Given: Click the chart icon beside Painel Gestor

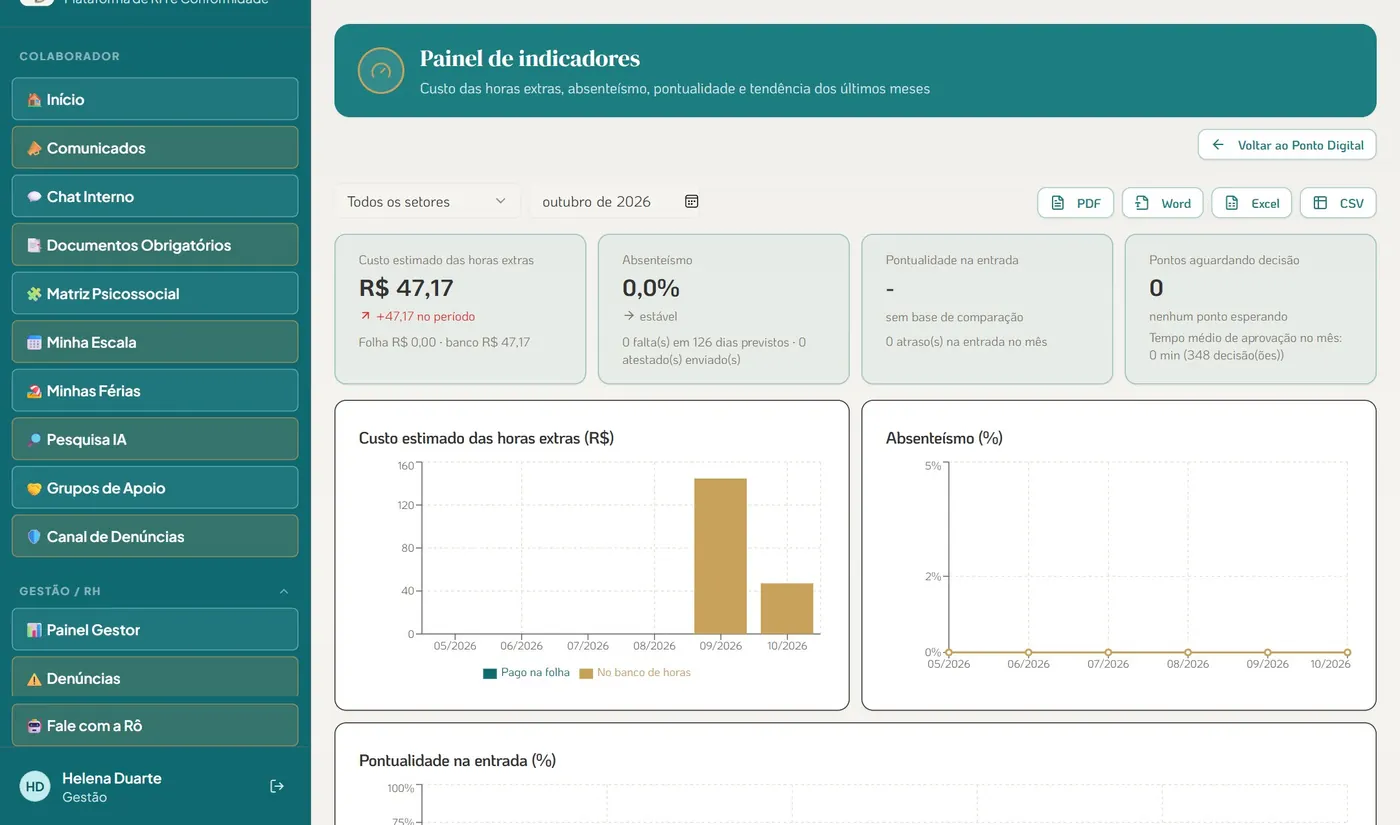Looking at the screenshot, I should (34, 630).
